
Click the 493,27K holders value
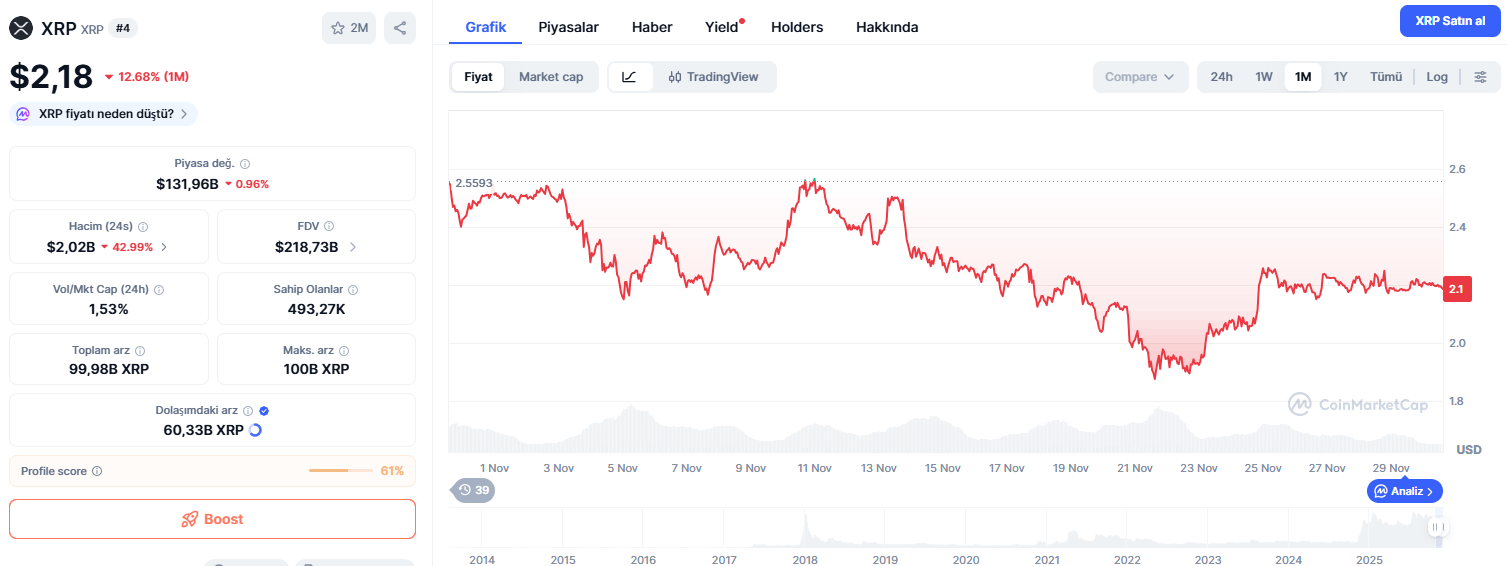(x=316, y=309)
